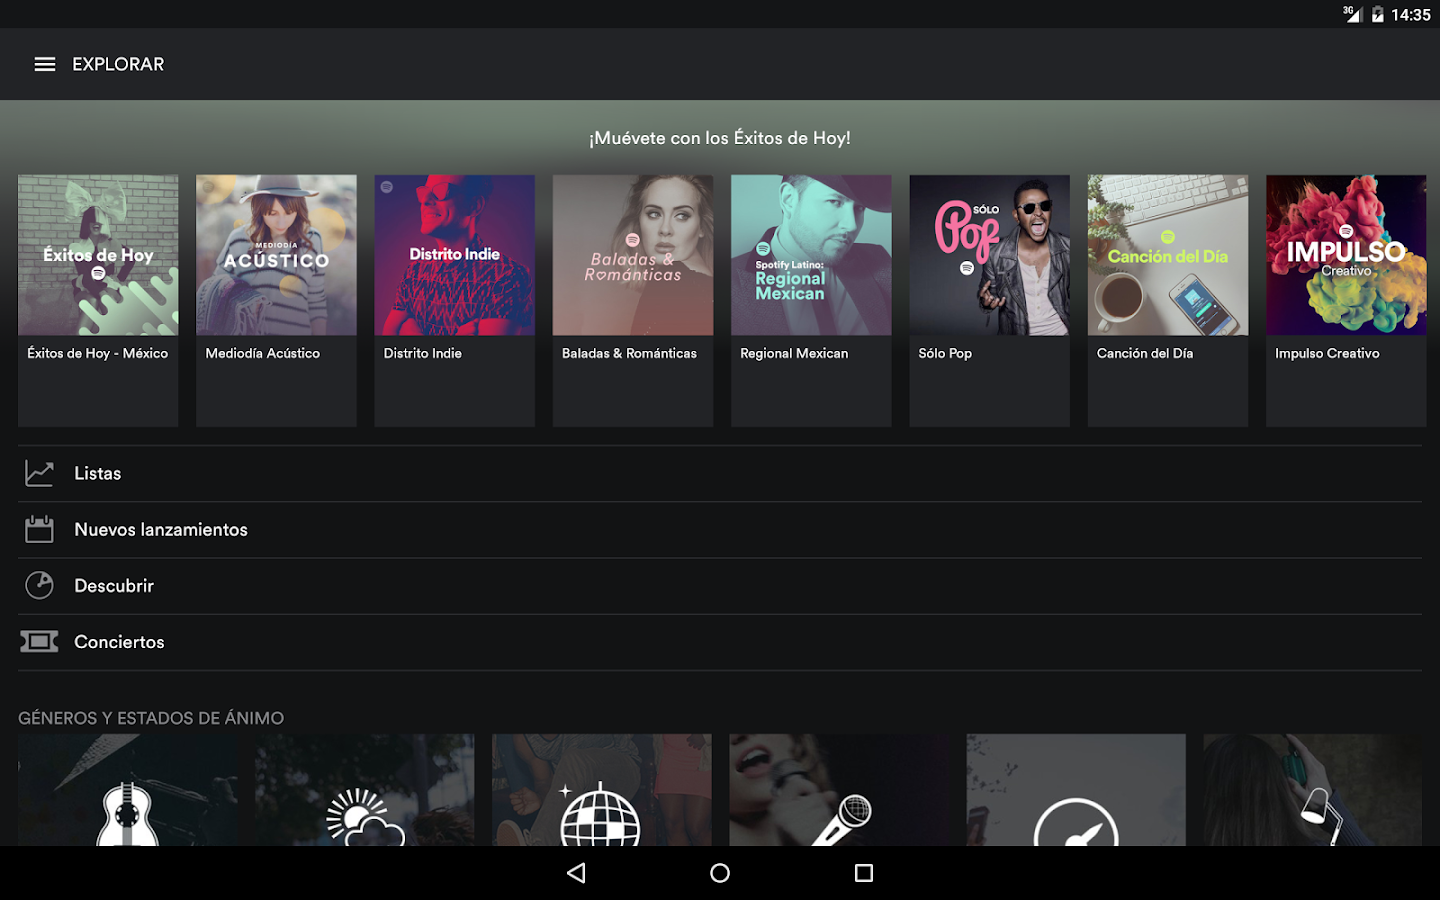Select the 'Mediodía Acústico' title text
Image resolution: width=1440 pixels, height=900 pixels.
pos(263,353)
